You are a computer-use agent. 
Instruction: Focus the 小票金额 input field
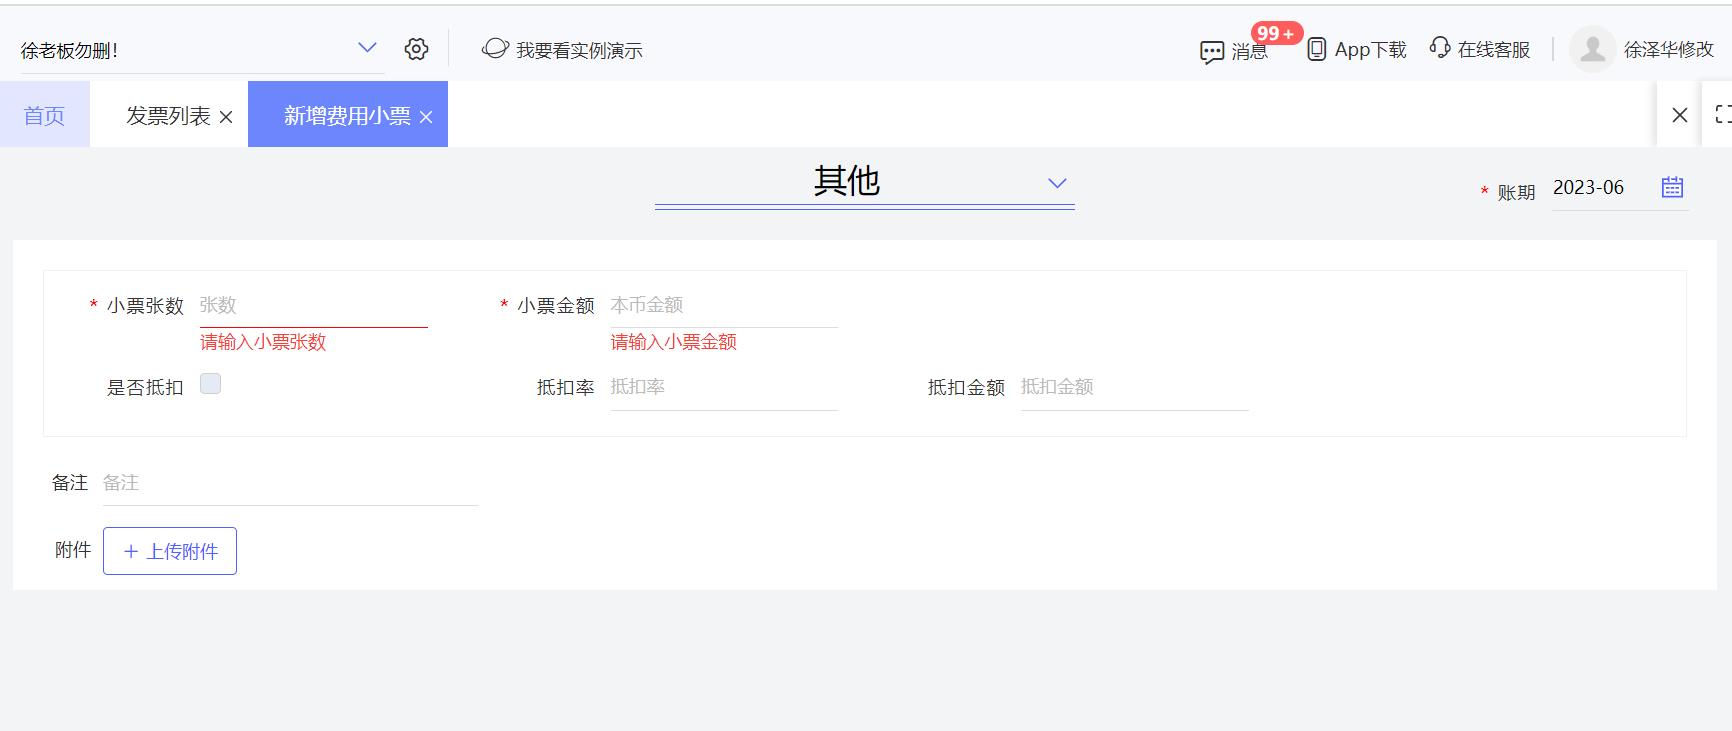point(724,305)
